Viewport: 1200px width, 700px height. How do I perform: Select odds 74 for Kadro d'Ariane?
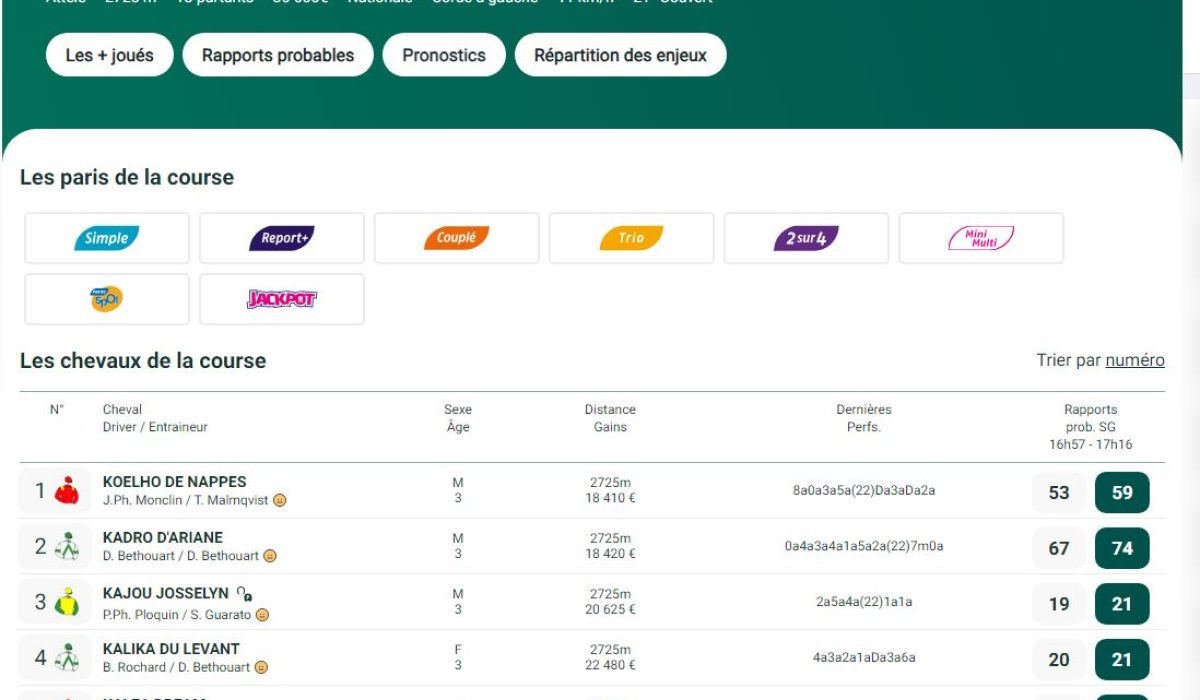(x=1122, y=548)
